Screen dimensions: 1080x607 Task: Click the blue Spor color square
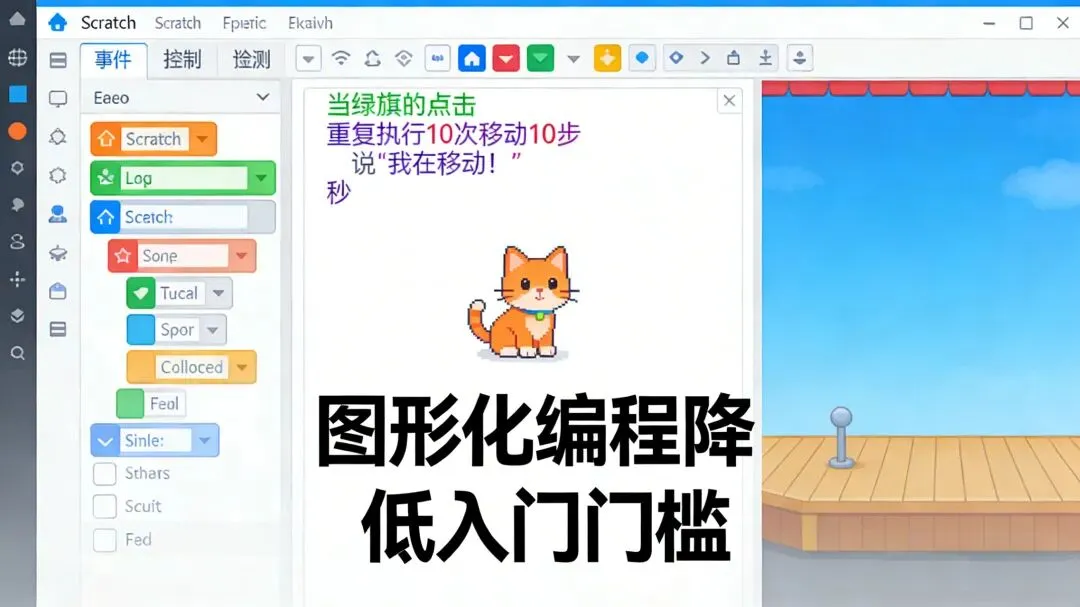(141, 329)
